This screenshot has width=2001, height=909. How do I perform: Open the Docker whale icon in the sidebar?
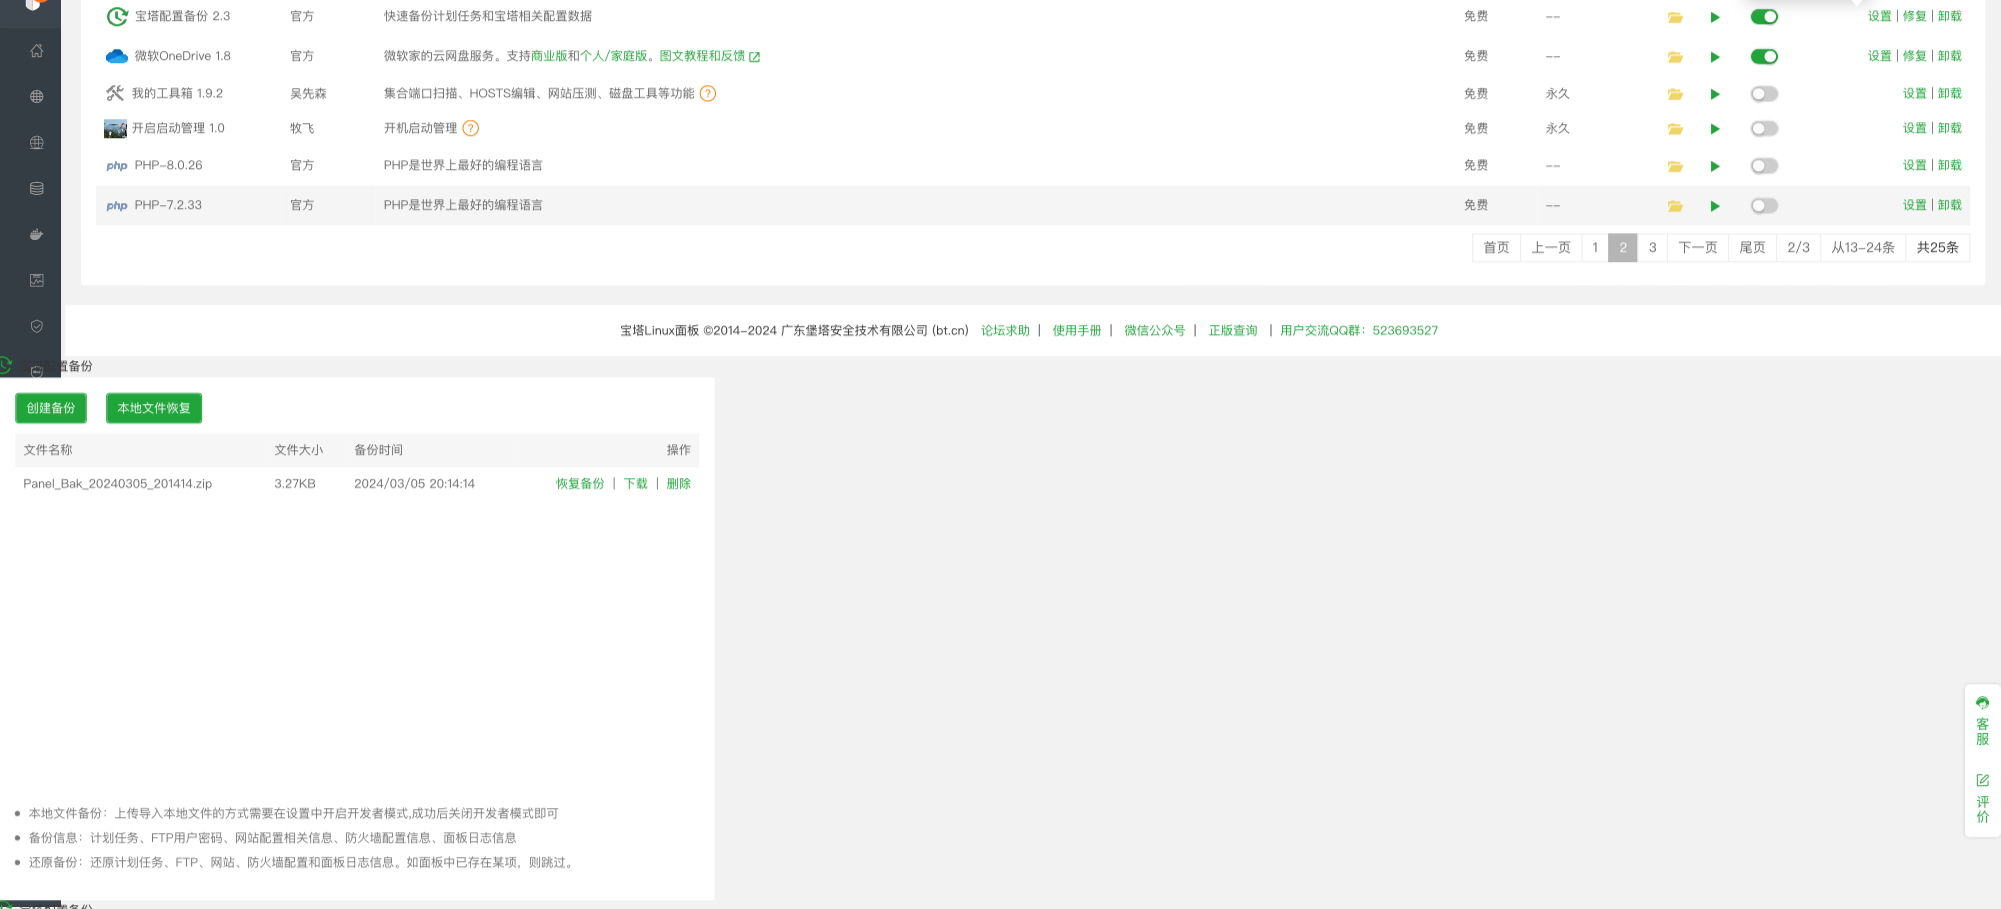click(x=37, y=234)
